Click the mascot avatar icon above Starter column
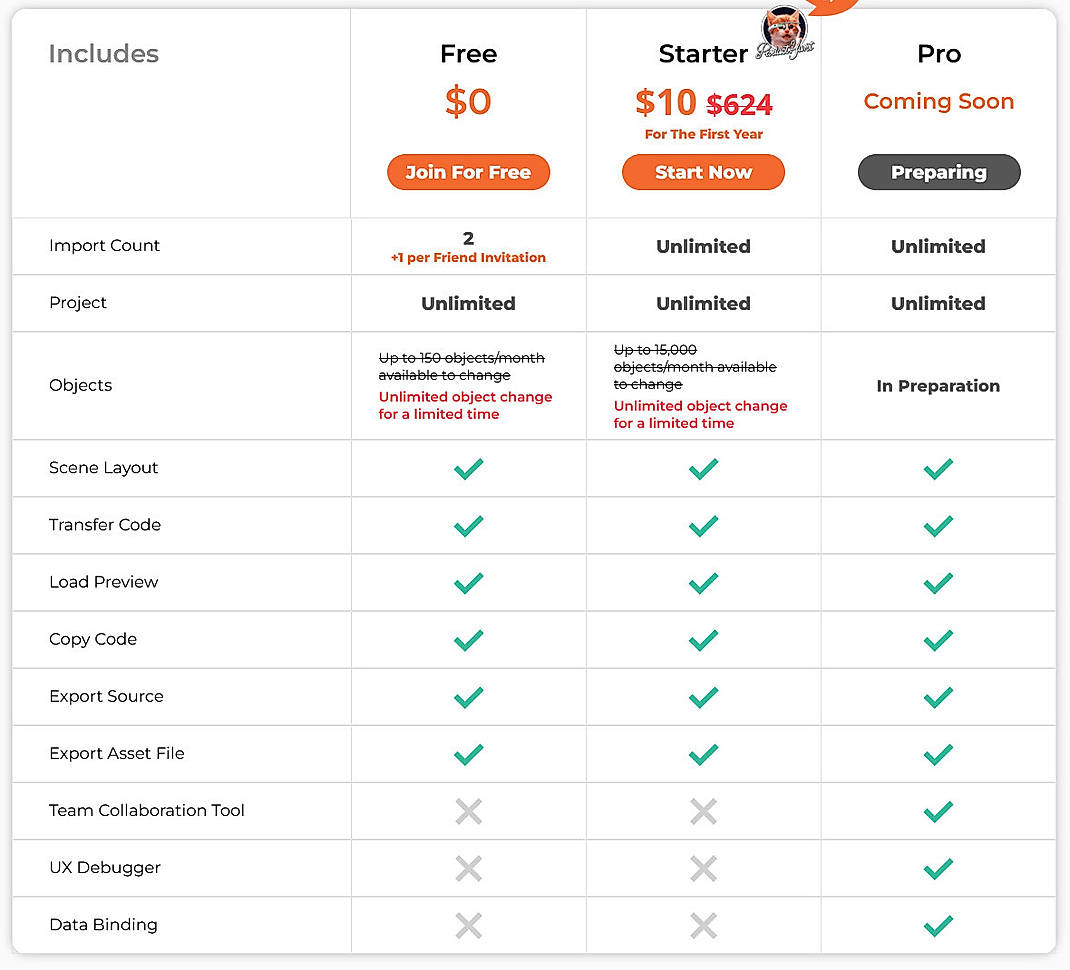Viewport: 1070px width, 970px height. point(783,30)
